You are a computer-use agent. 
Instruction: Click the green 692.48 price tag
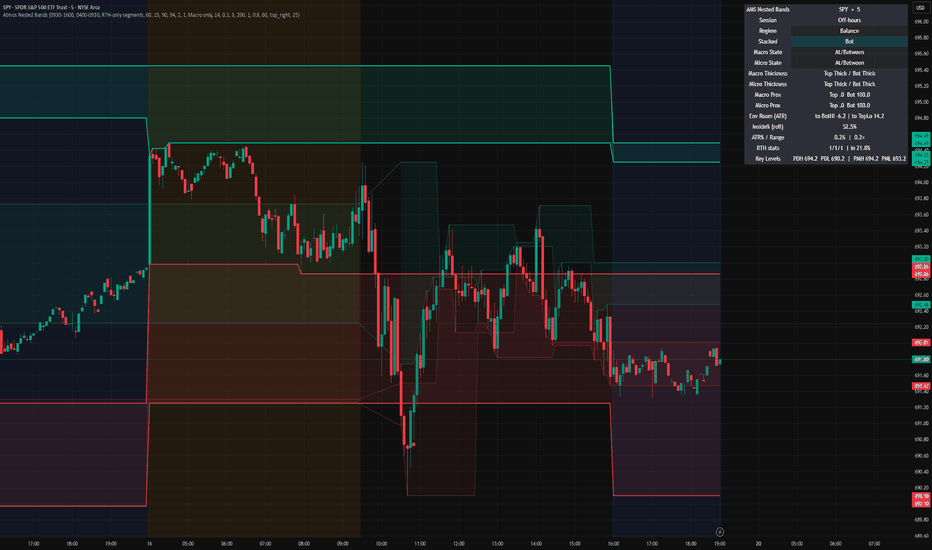pyautogui.click(x=921, y=304)
